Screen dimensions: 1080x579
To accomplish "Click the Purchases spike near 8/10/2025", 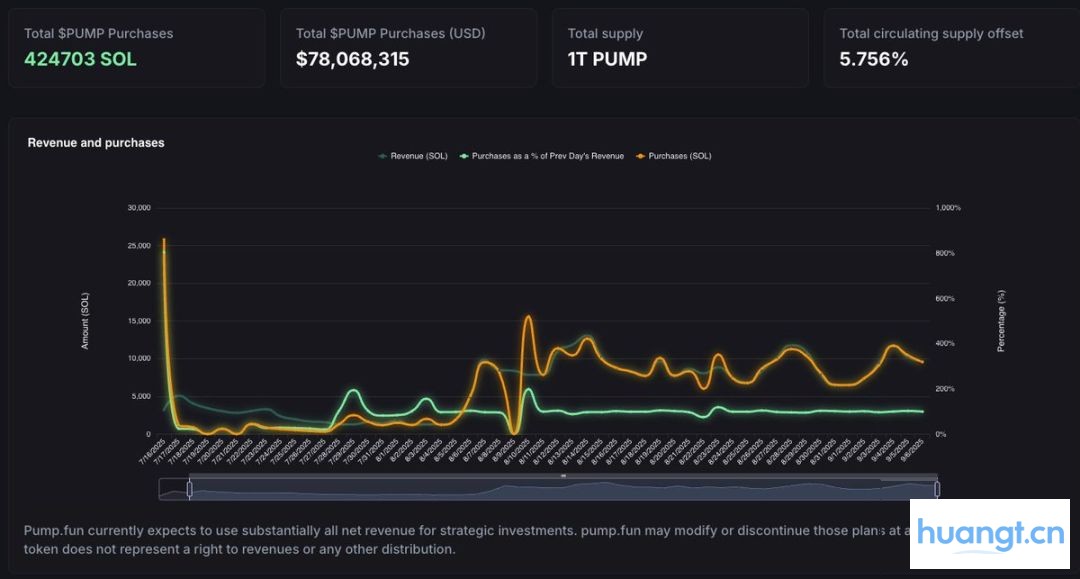I will [x=527, y=317].
